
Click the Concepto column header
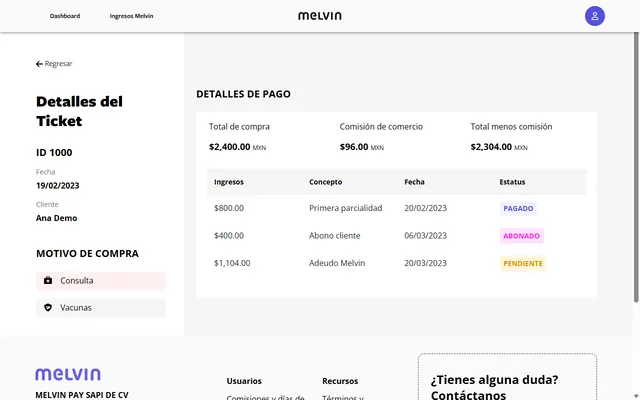325,182
